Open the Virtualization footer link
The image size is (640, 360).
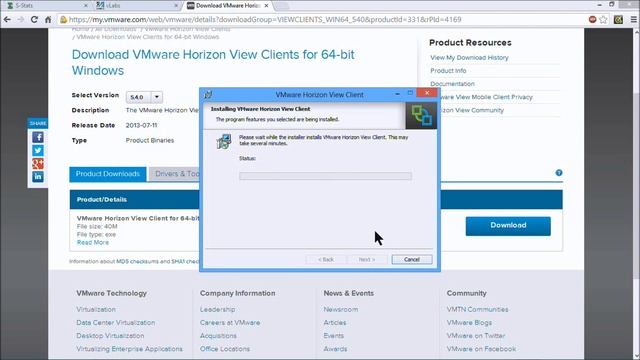click(96, 309)
